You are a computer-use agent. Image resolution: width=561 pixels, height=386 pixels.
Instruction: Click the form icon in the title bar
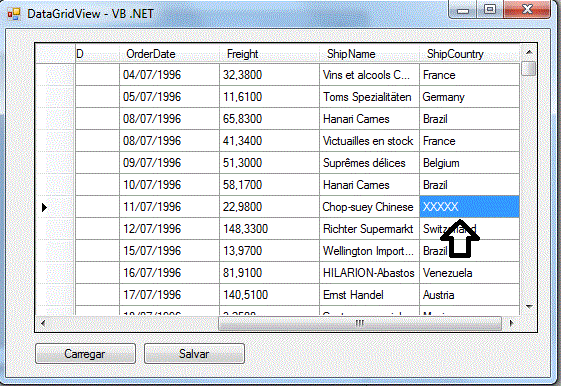14,14
